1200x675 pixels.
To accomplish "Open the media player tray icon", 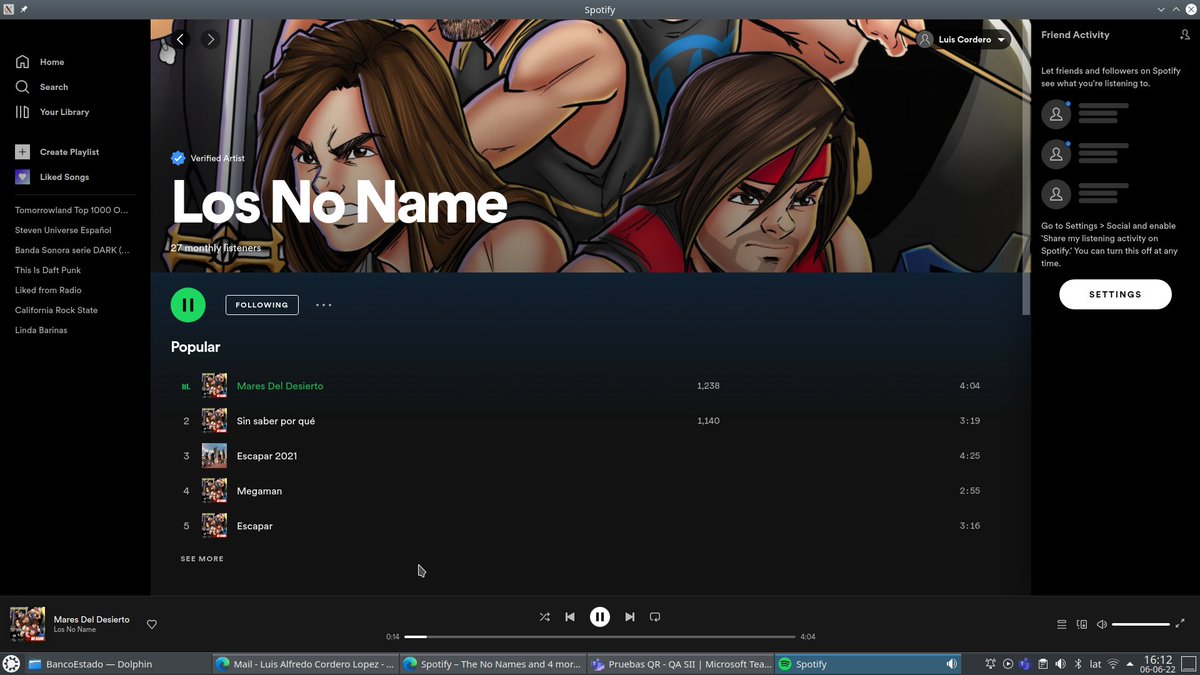I will [1008, 664].
